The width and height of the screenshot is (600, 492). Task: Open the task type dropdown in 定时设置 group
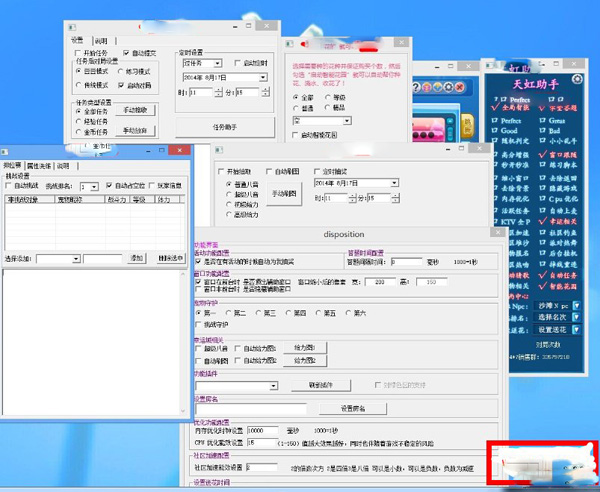point(218,63)
